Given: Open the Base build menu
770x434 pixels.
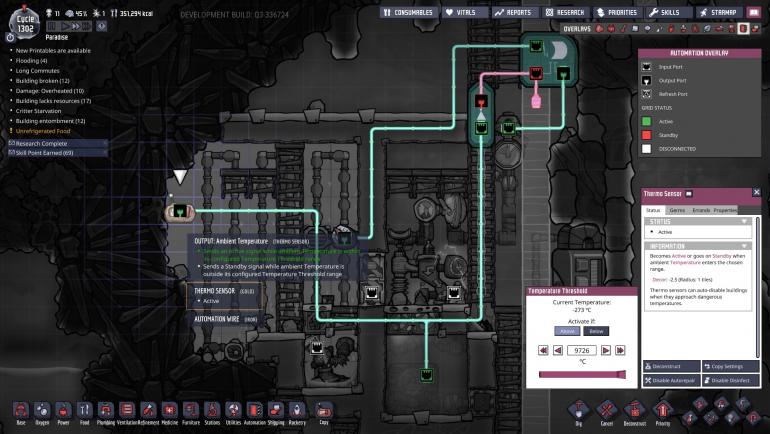Looking at the screenshot, I should click(21, 413).
